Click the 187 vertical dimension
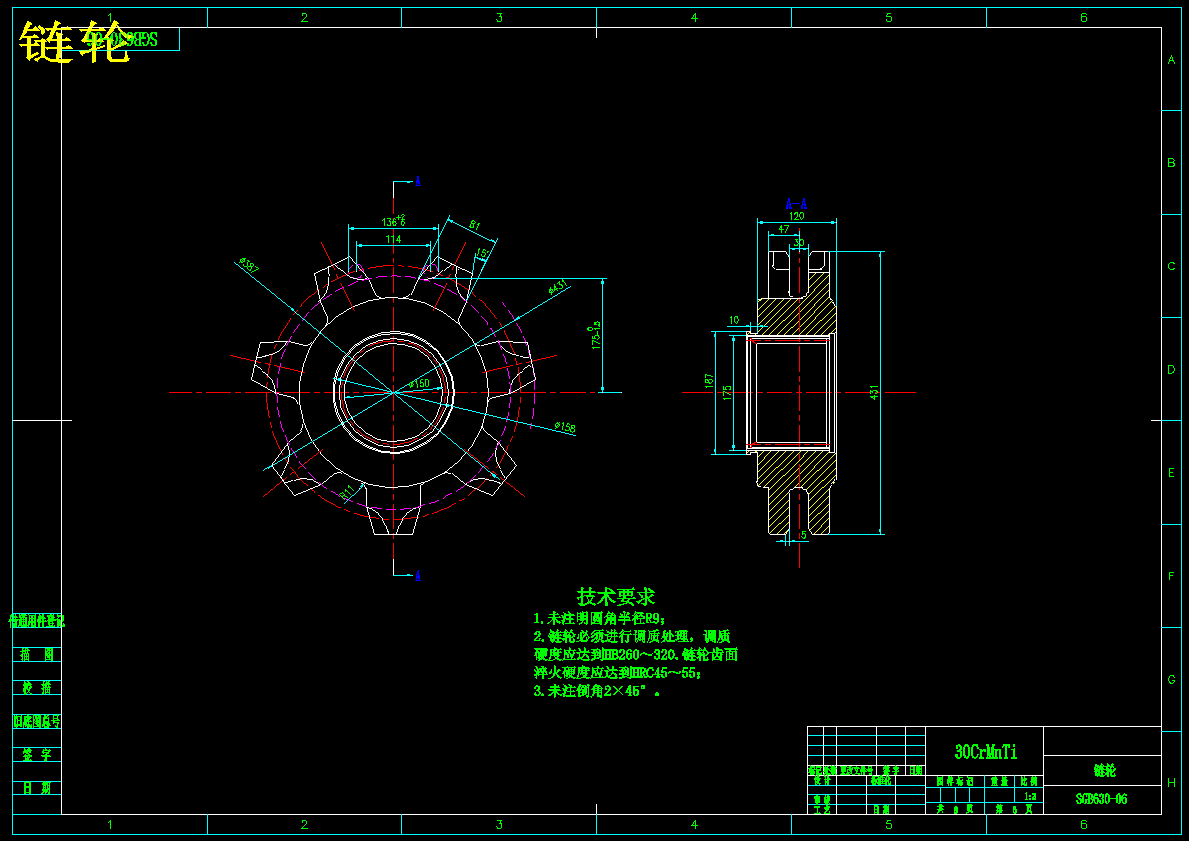 coord(709,379)
